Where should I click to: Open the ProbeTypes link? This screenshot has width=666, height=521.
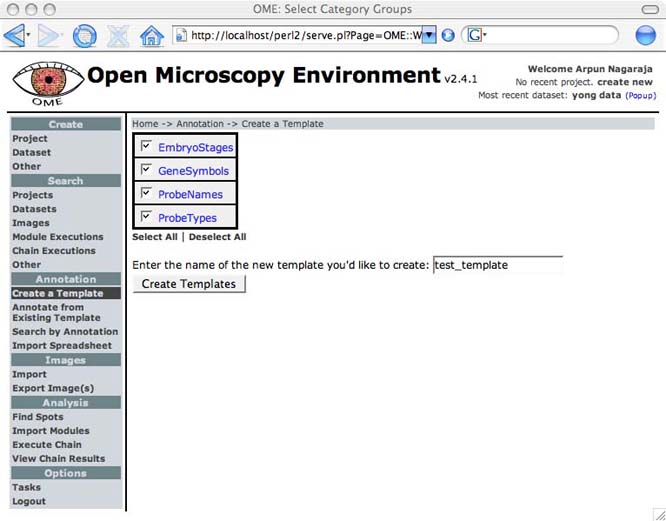click(187, 217)
